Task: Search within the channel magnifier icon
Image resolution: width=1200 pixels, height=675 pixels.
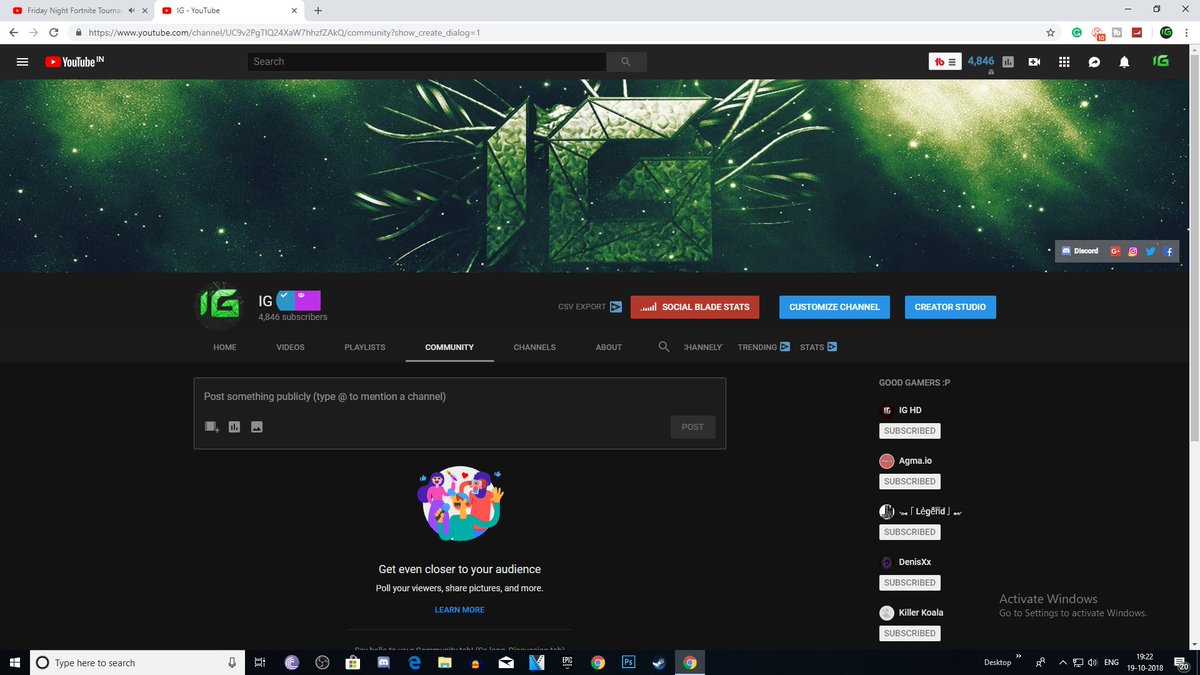Action: (x=664, y=347)
